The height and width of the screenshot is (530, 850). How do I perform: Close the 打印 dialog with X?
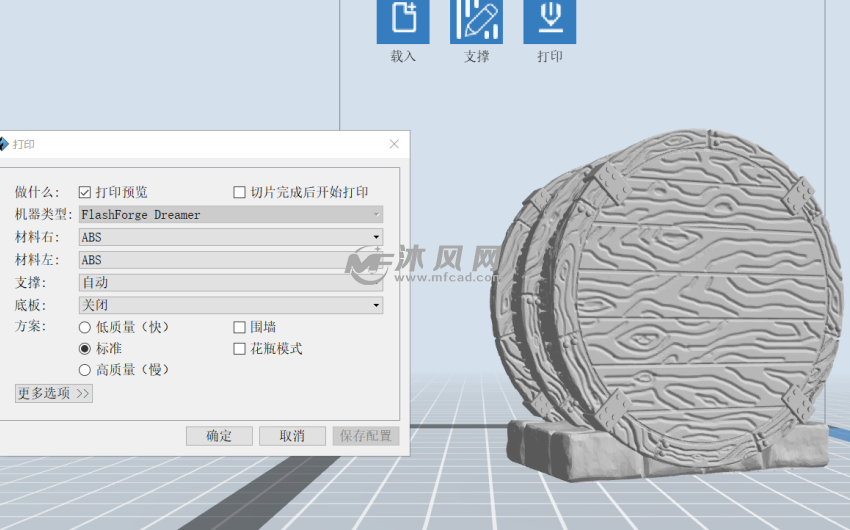pos(394,144)
